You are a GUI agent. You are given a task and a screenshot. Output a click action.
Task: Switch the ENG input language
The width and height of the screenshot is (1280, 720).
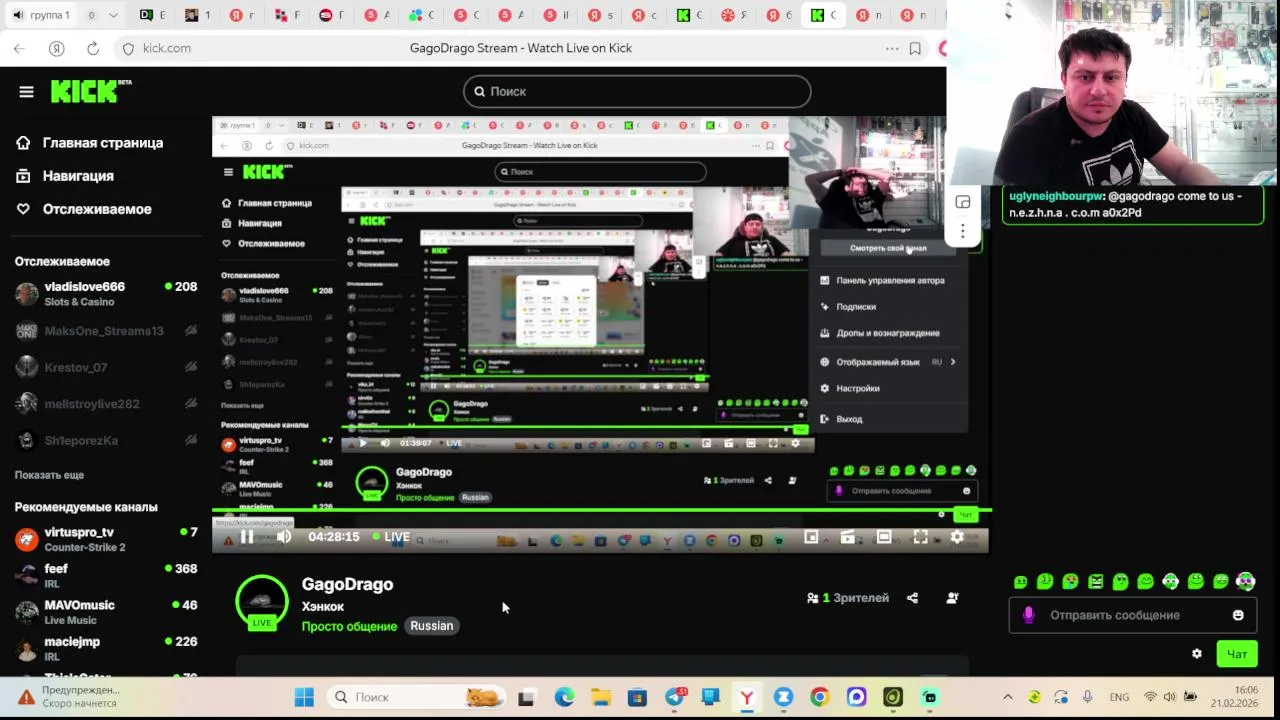1119,697
